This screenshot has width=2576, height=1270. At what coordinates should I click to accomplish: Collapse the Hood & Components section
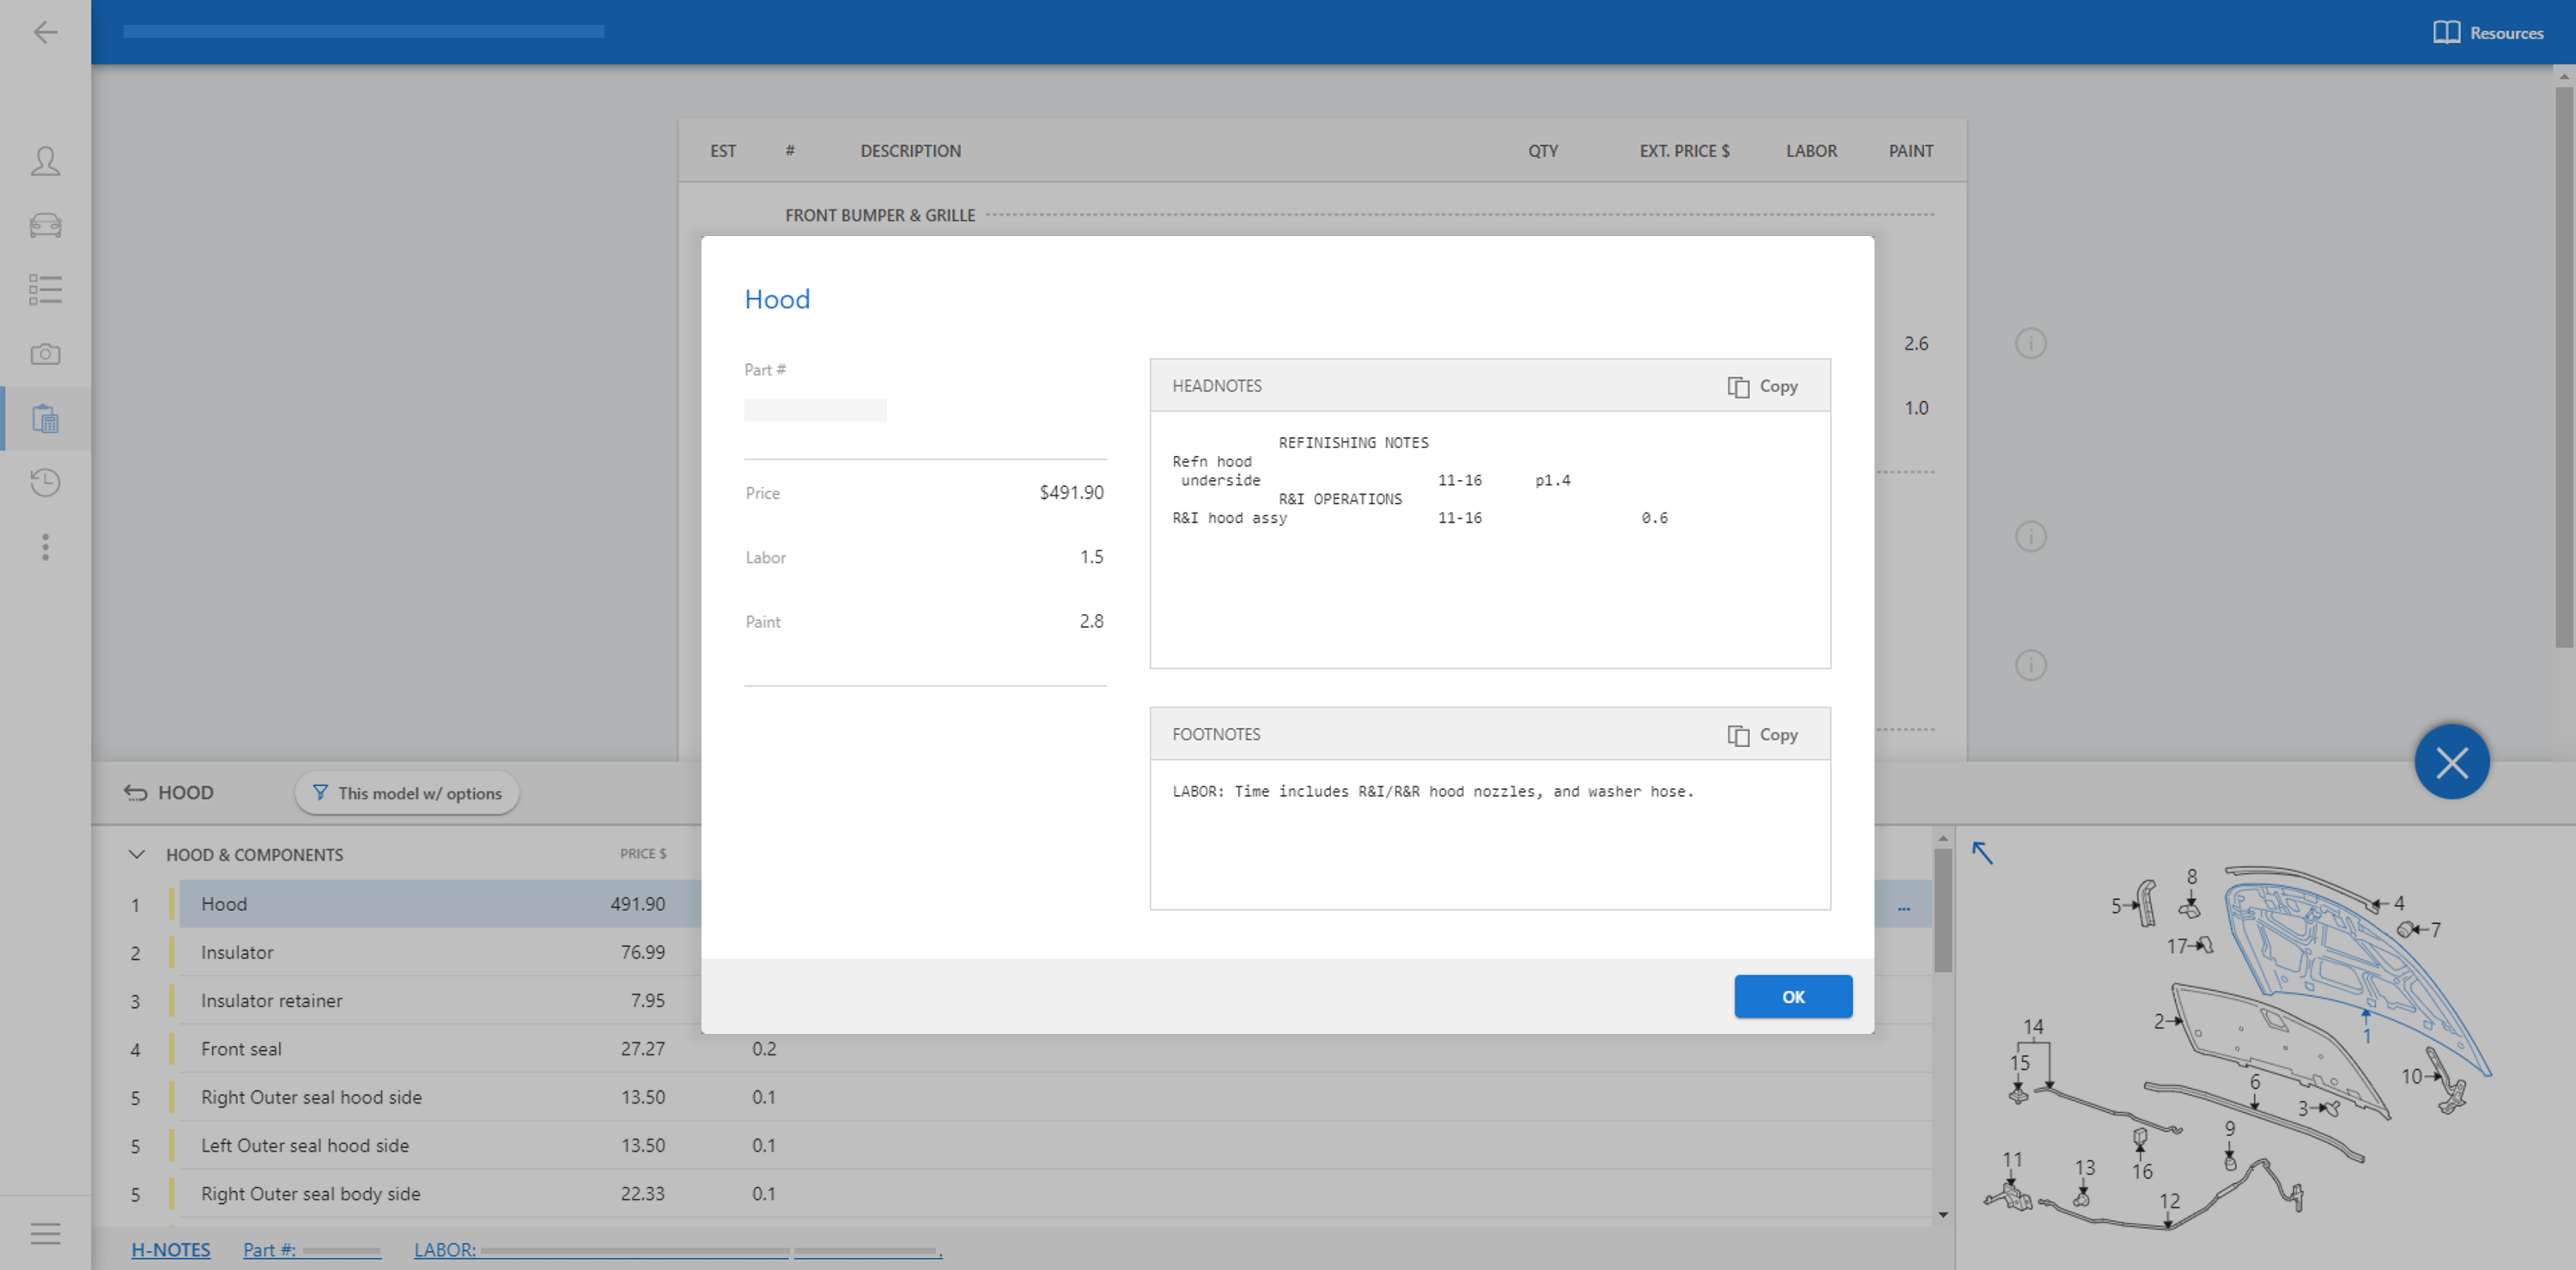(x=137, y=855)
